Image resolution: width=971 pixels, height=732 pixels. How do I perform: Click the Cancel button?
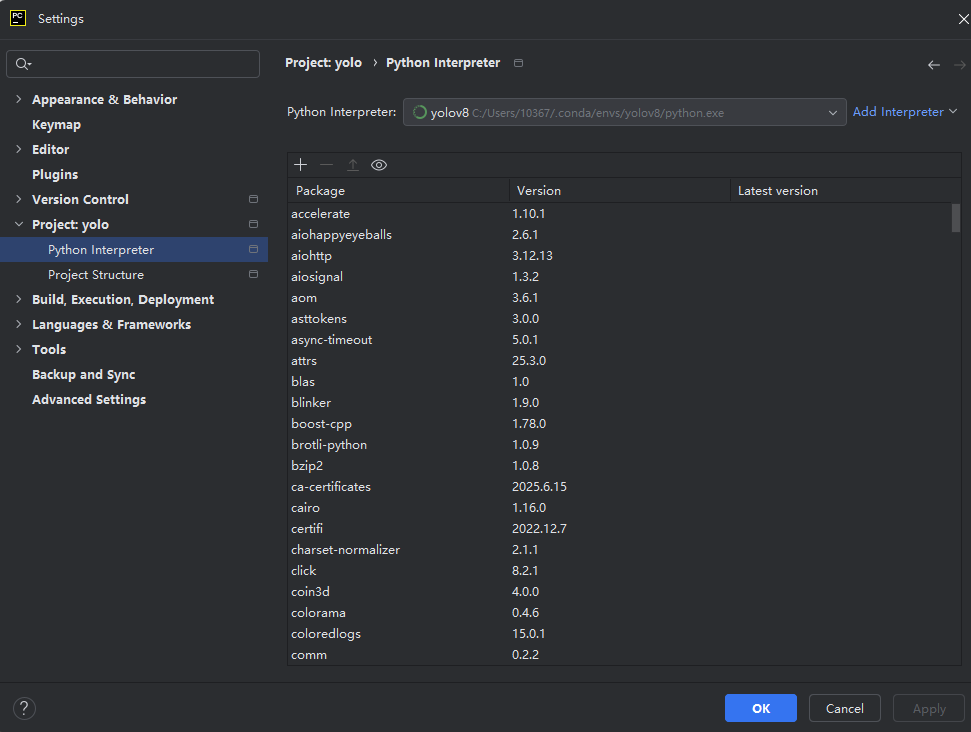click(844, 708)
